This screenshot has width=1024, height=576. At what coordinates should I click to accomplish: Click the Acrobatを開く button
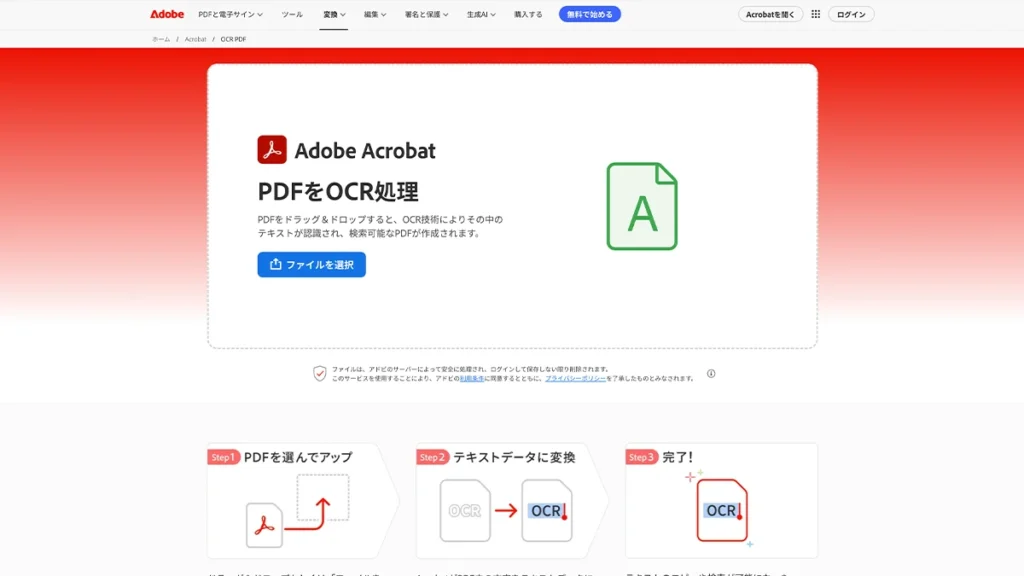coord(771,14)
